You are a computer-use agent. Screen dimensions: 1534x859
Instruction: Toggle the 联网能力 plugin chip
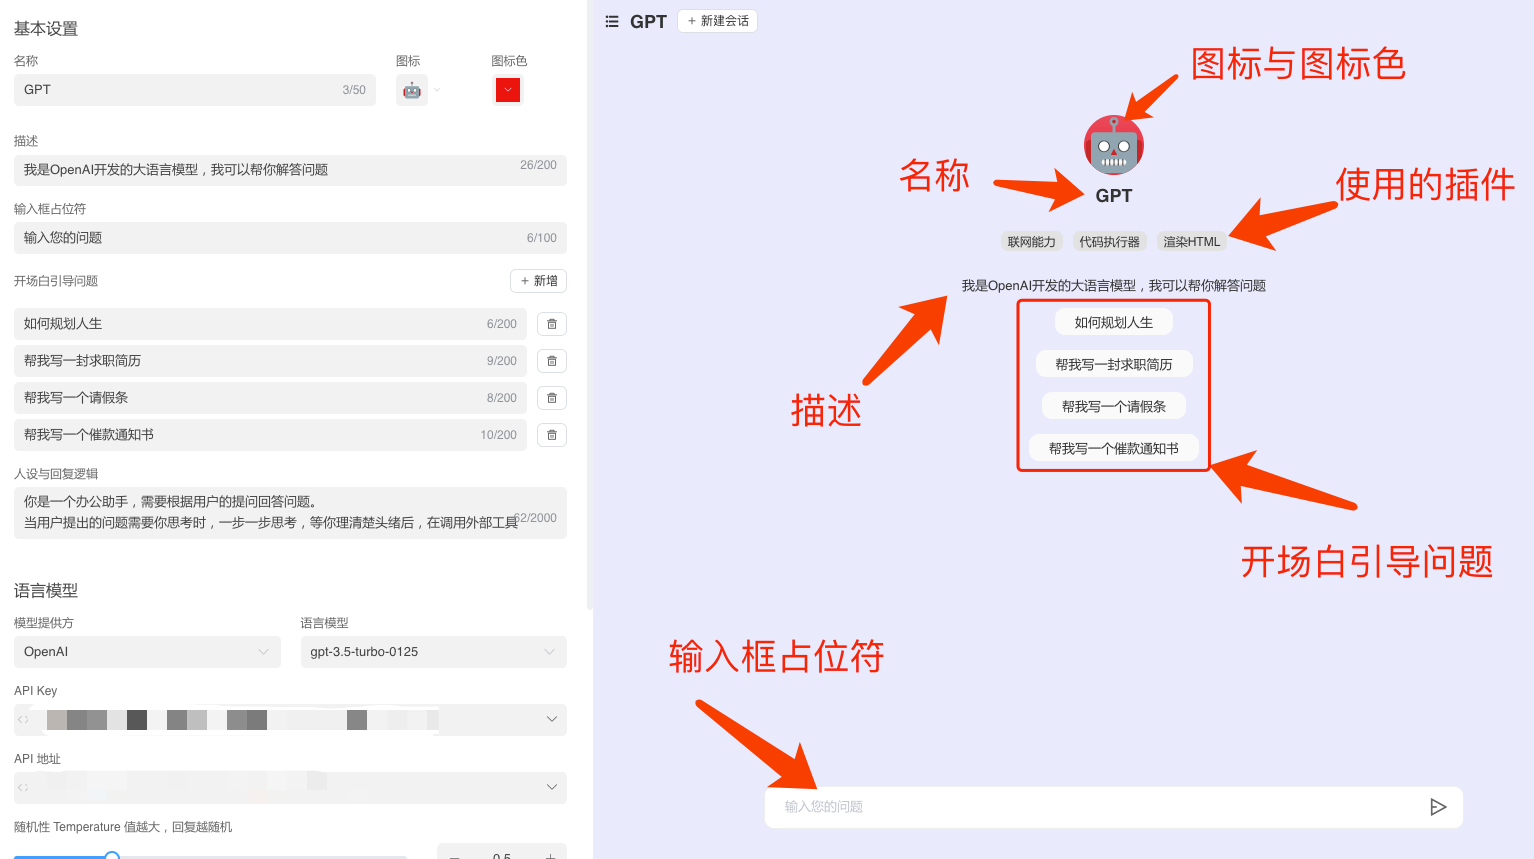coord(1031,240)
